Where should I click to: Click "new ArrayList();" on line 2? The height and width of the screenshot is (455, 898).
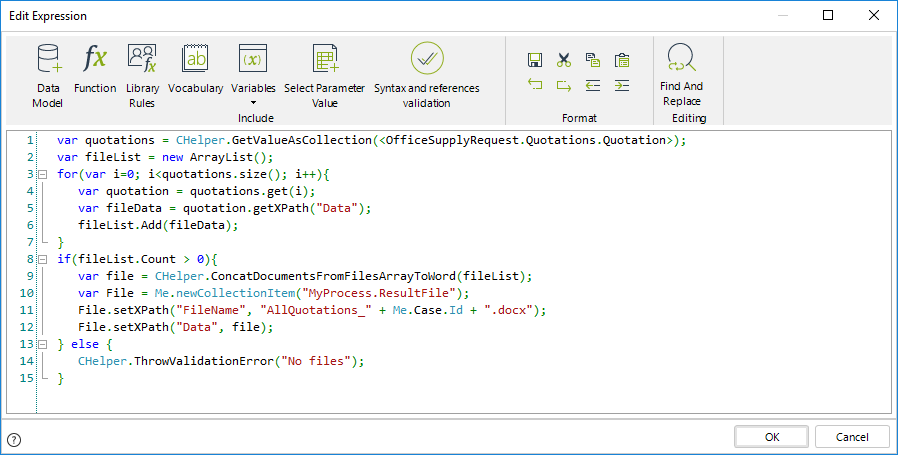coord(218,157)
